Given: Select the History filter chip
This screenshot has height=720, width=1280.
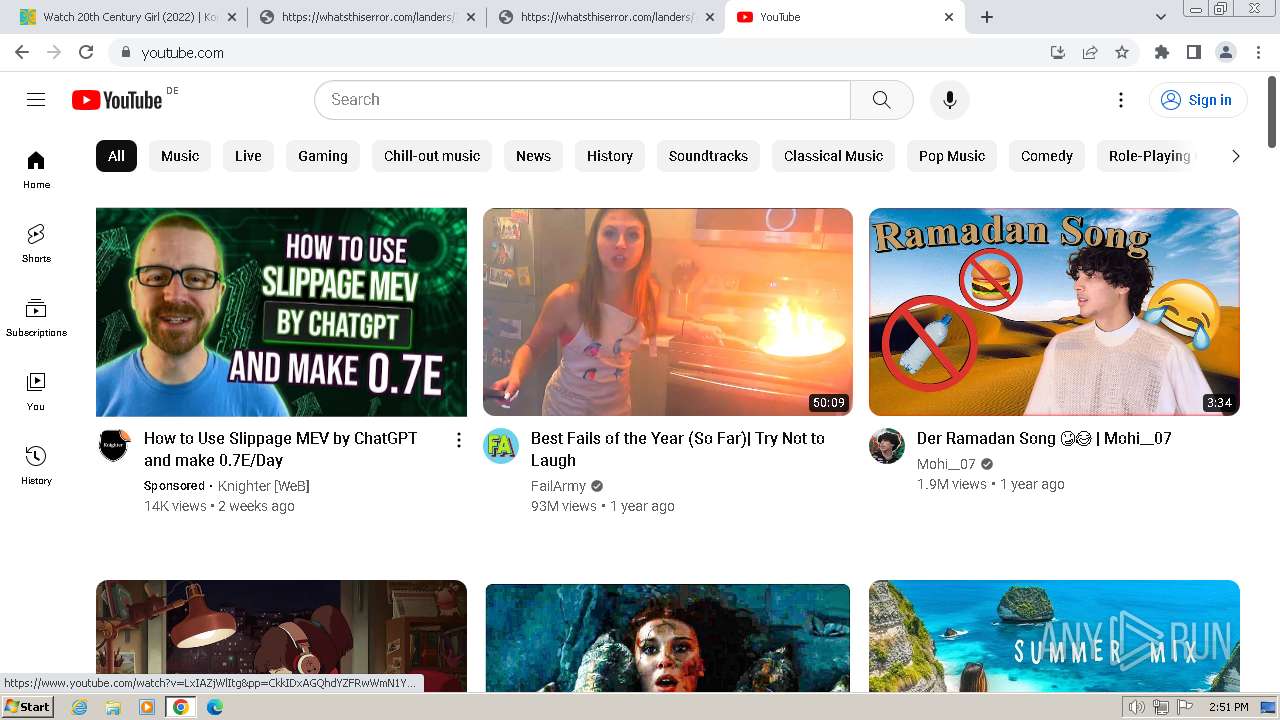Looking at the screenshot, I should click(x=610, y=156).
